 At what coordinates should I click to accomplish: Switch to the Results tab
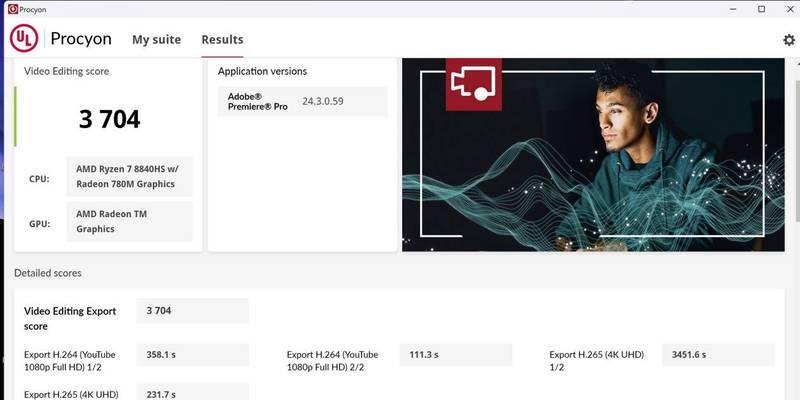(222, 39)
